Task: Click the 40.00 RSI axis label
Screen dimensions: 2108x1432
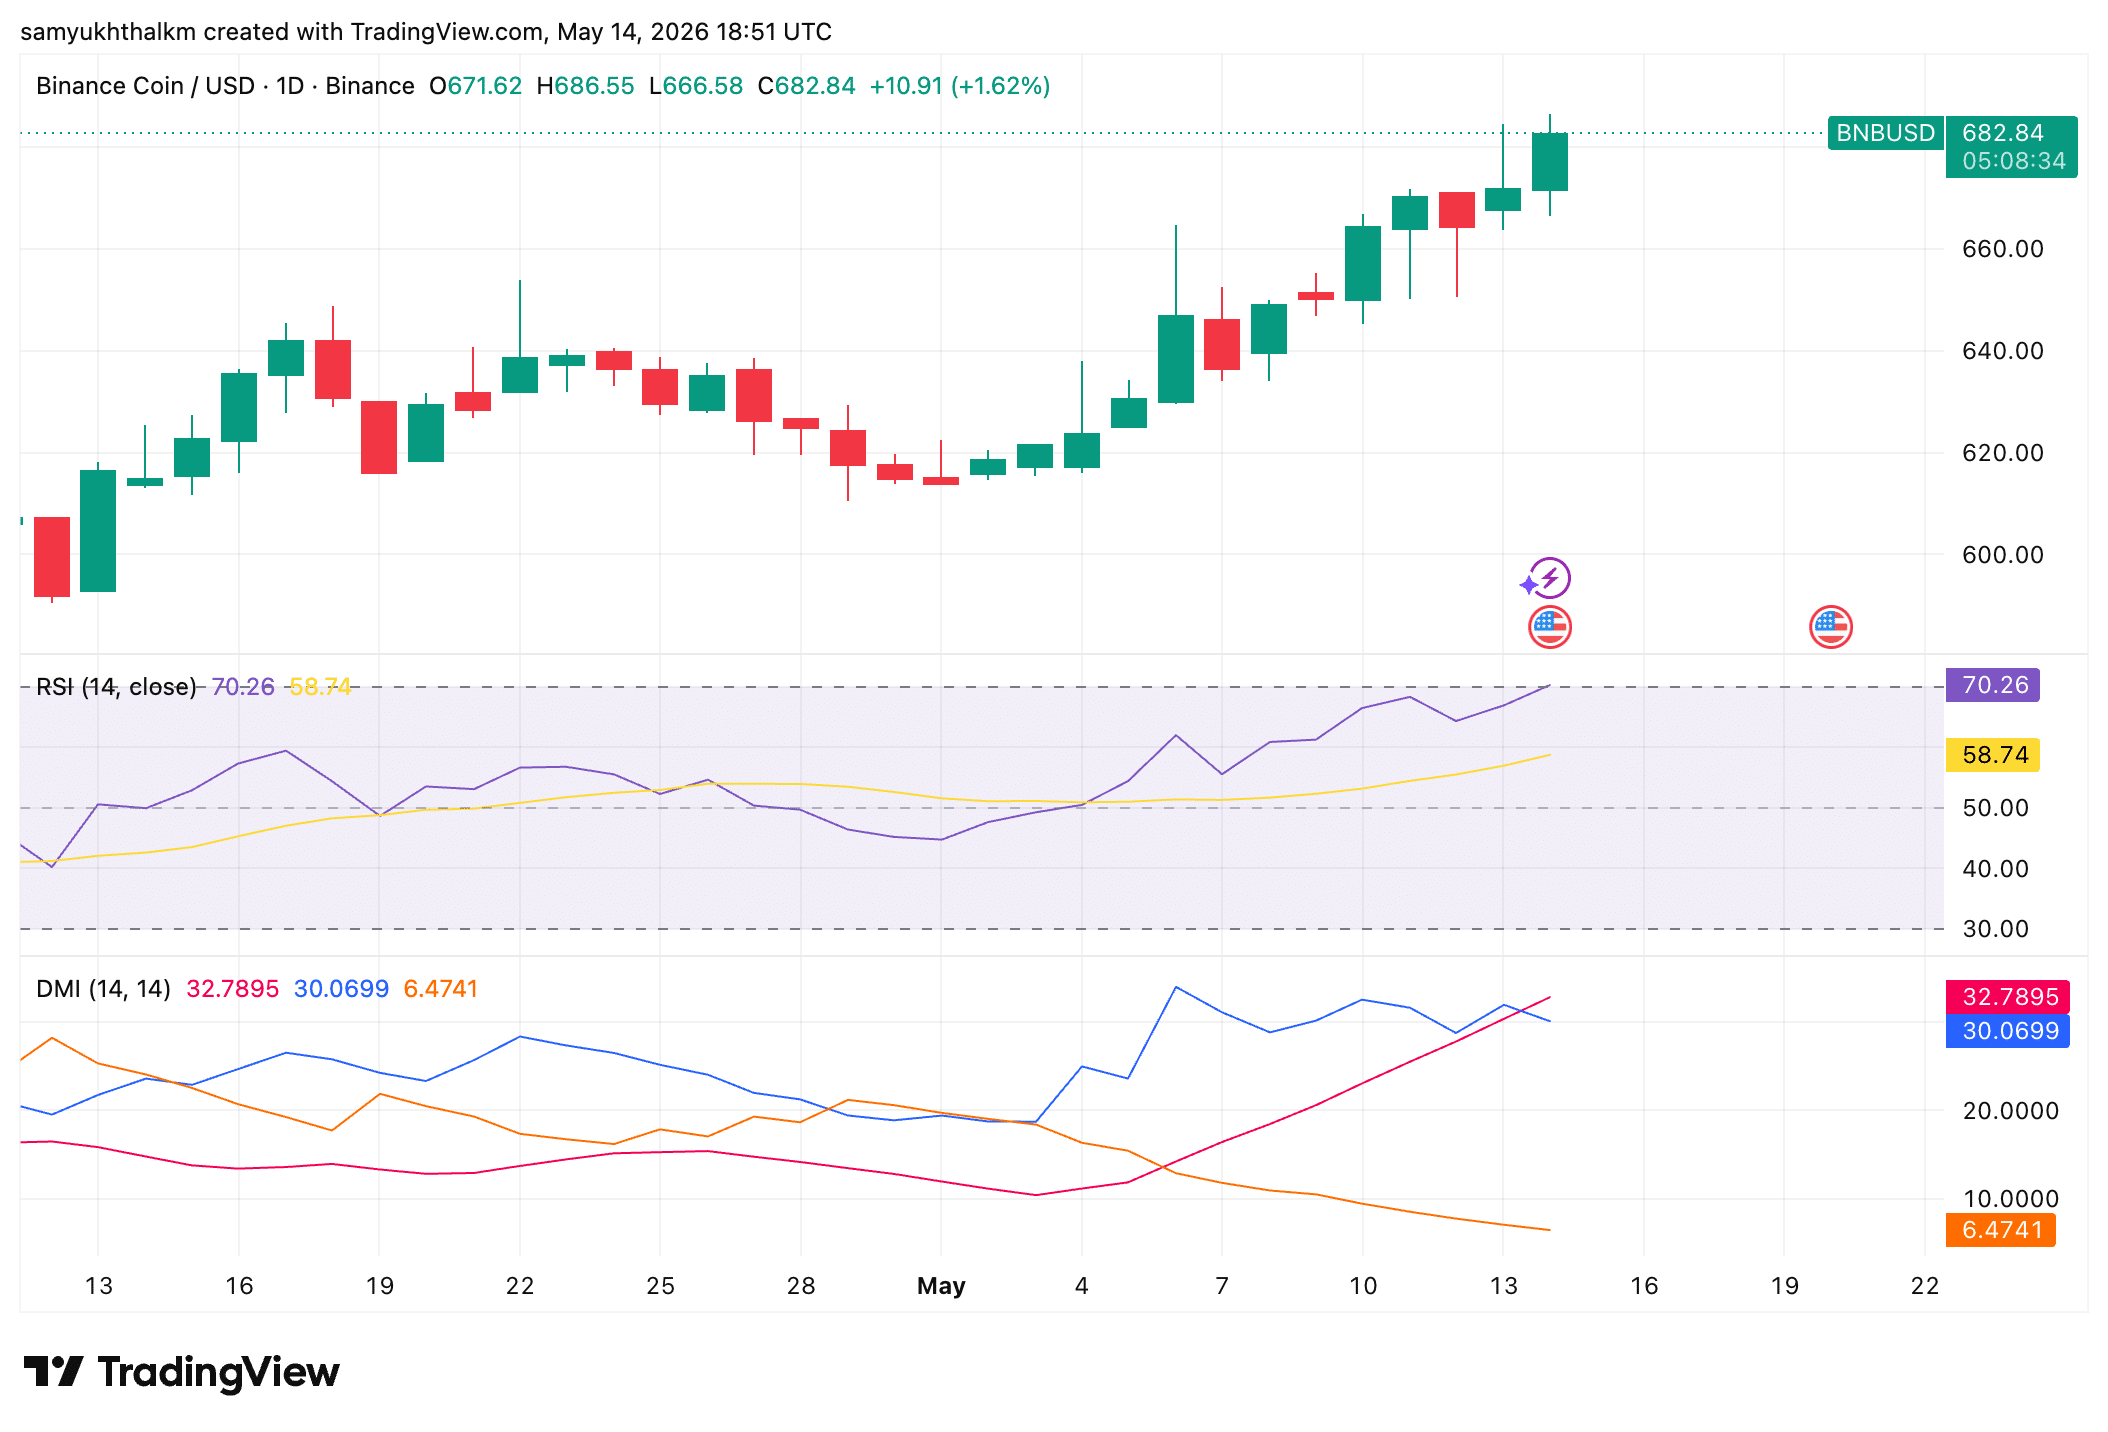Action: 1995,869
